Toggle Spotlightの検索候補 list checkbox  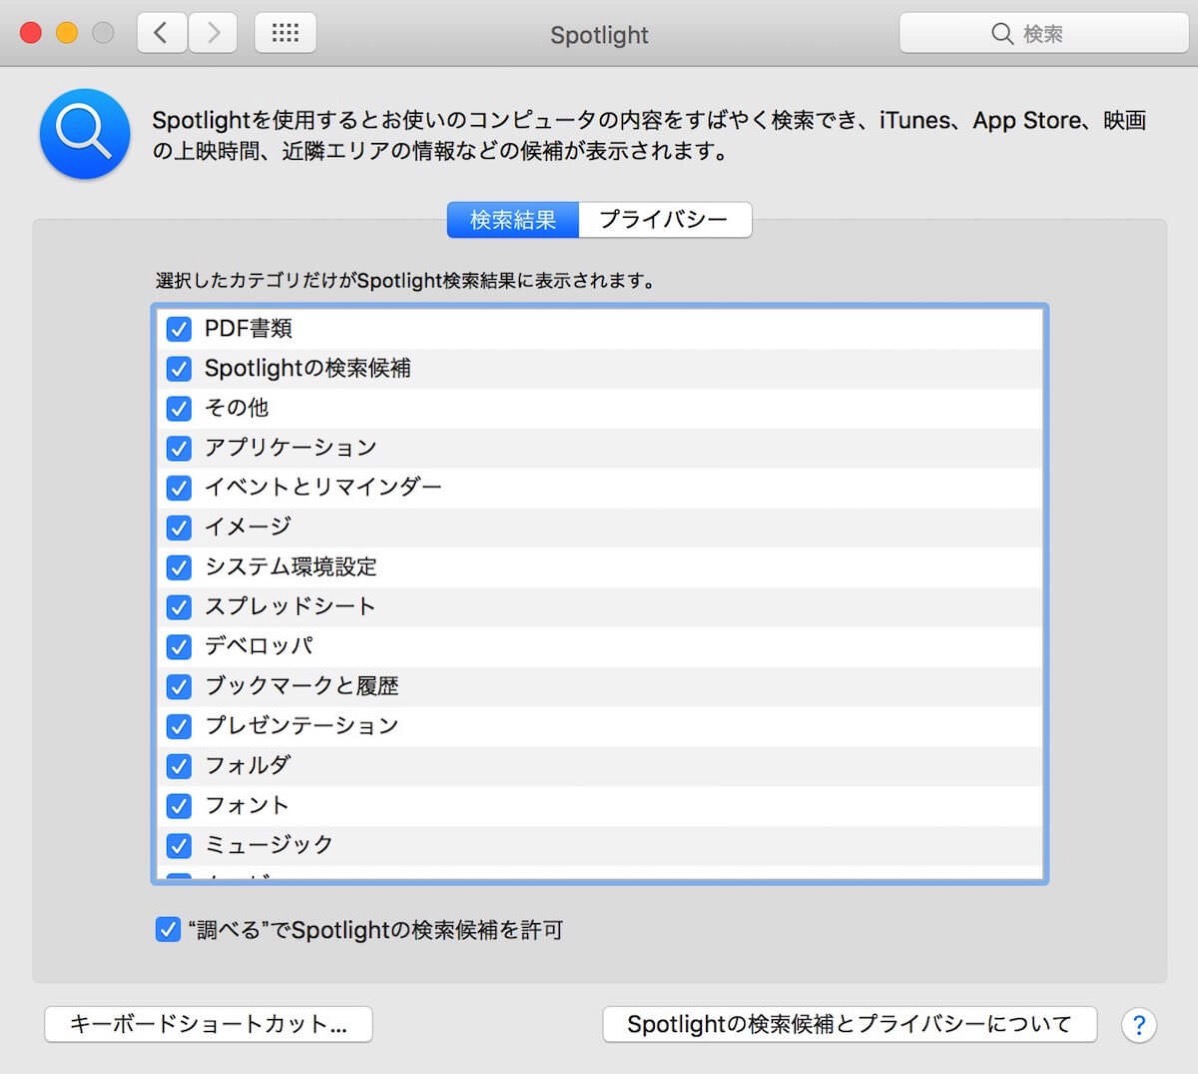click(x=179, y=369)
